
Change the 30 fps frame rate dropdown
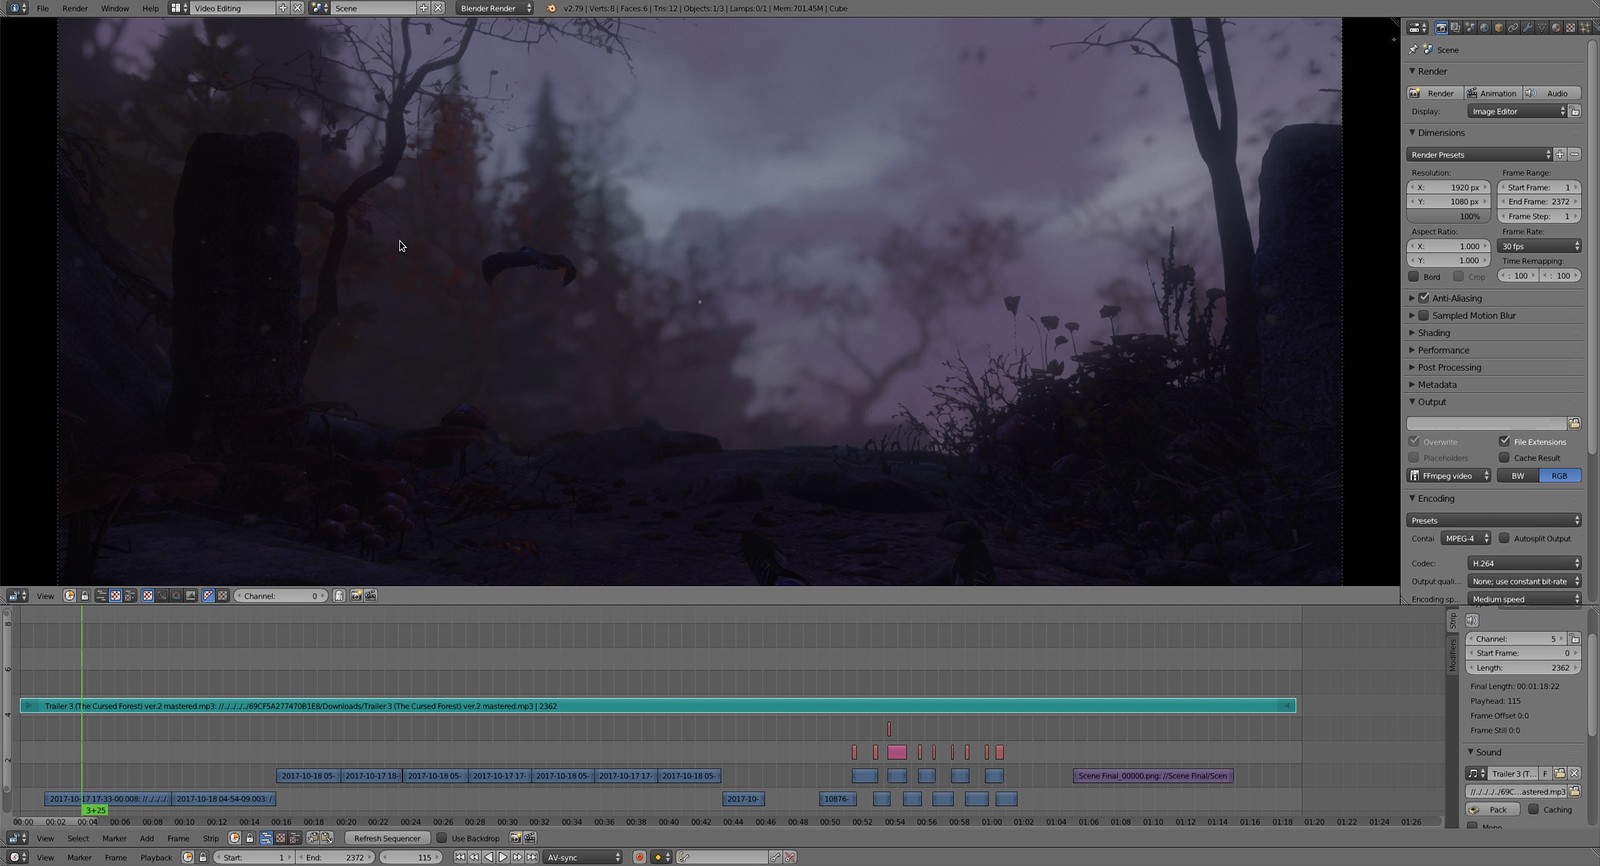tap(1540, 246)
